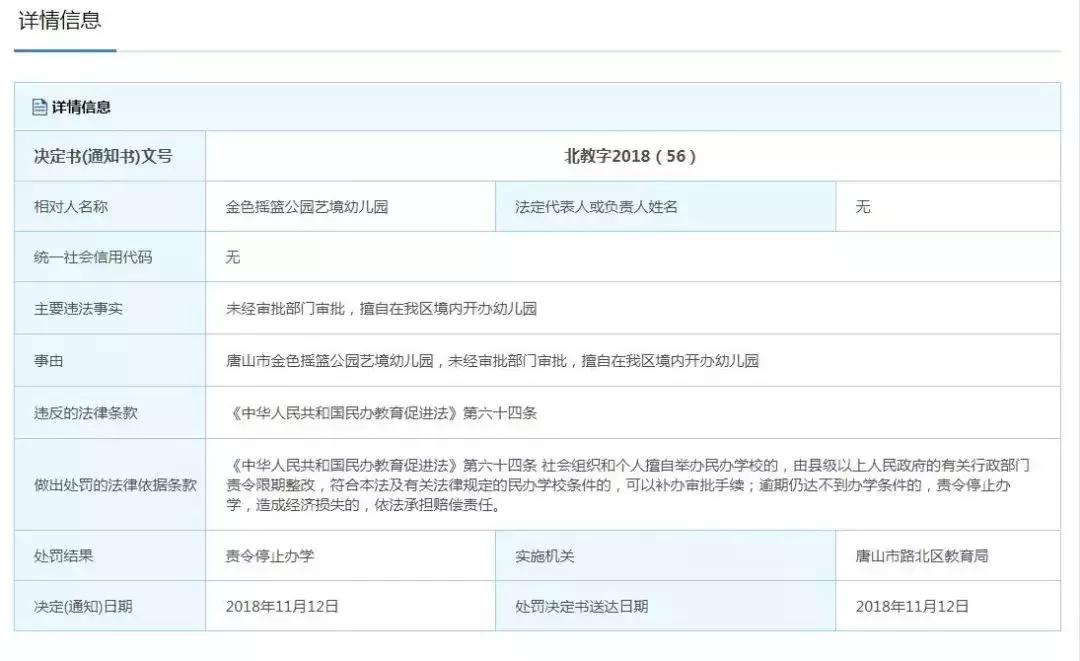This screenshot has height=661, width=1080.
Task: Click the 实施机关 label
Action: point(545,556)
